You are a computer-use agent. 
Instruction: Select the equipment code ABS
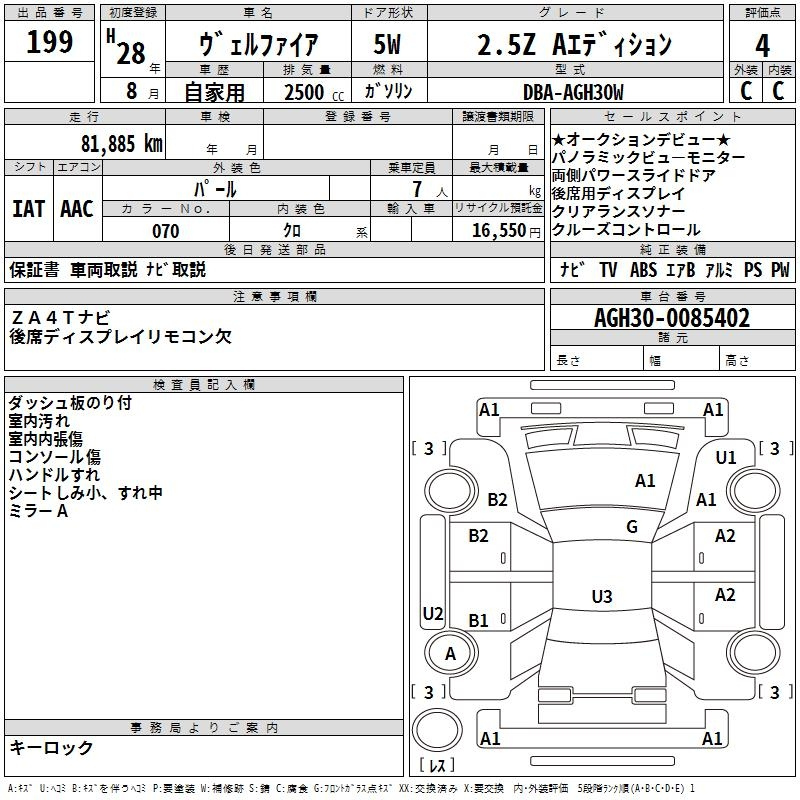pos(643,269)
